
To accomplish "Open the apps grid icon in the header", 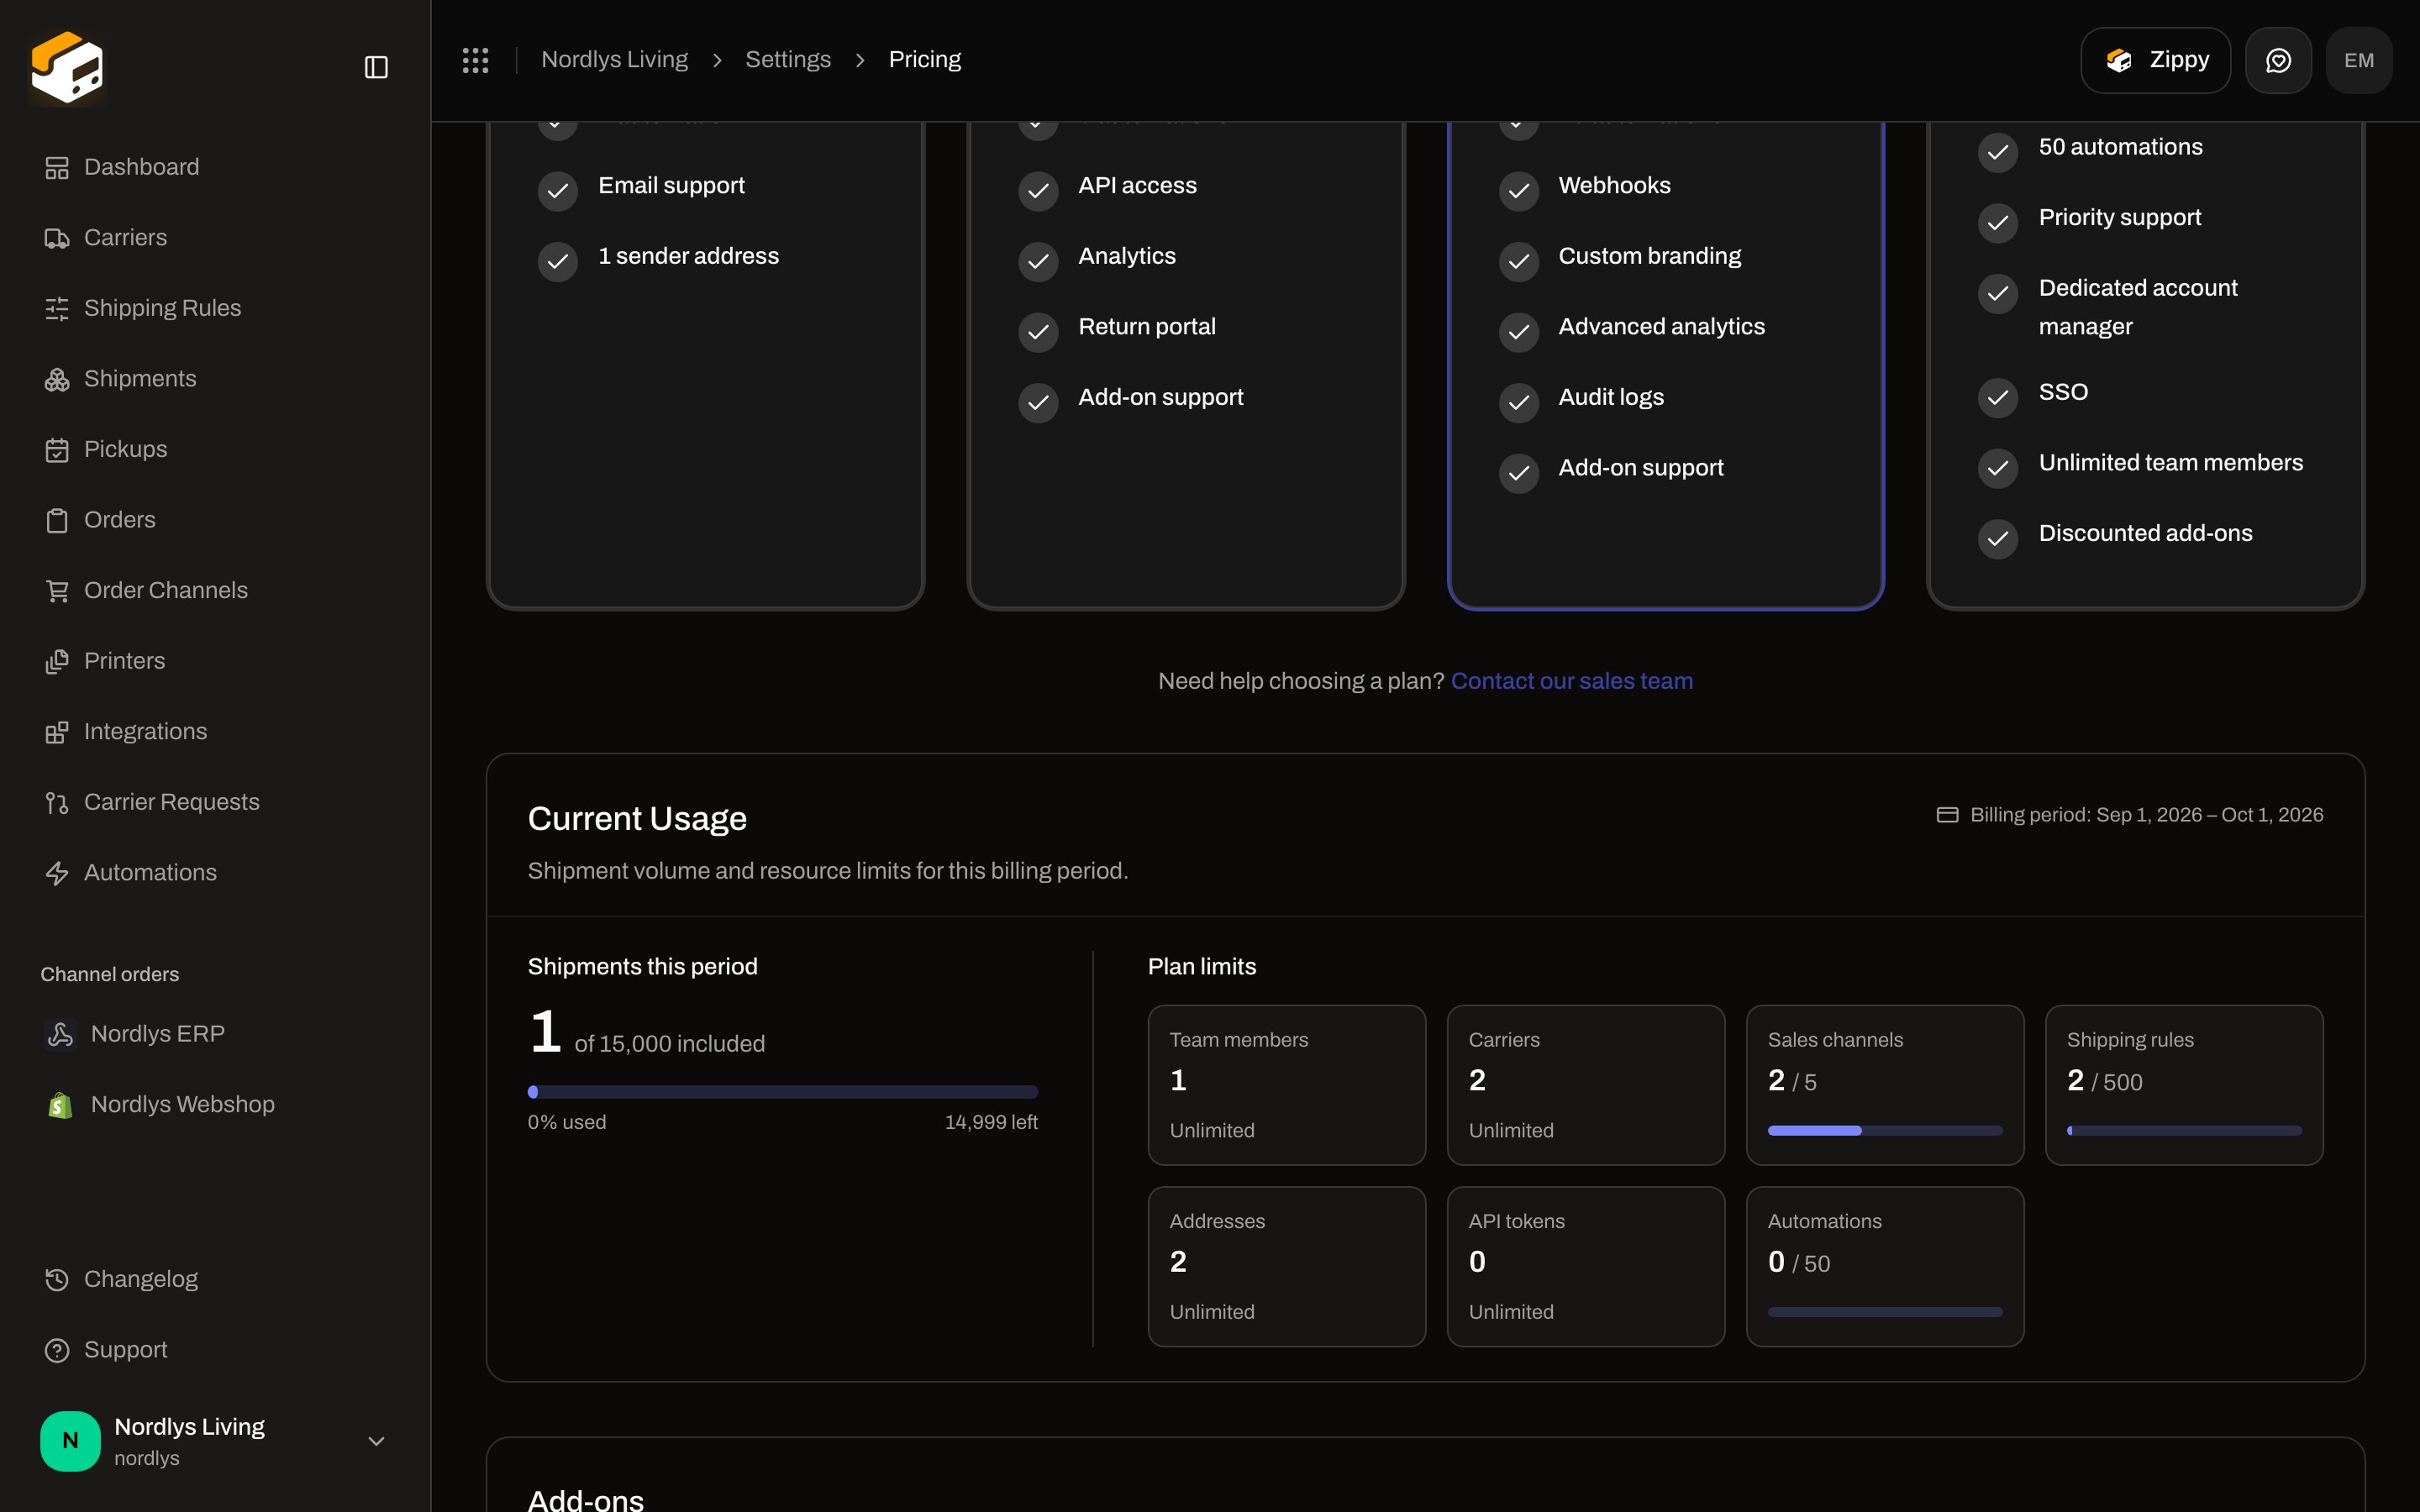I will pos(475,60).
